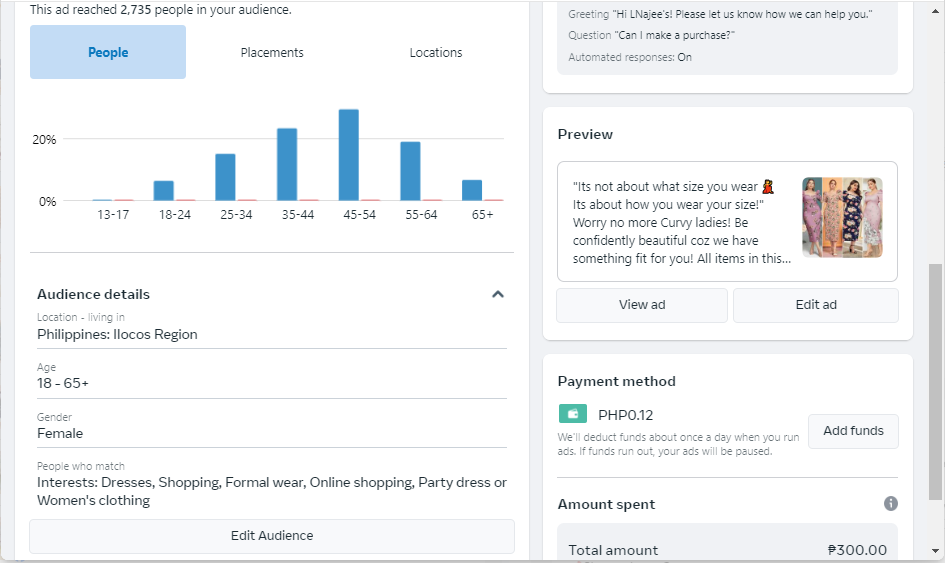Screen dimensions: 945x563
Task: Open Edit ad for this ad
Action: tap(816, 305)
